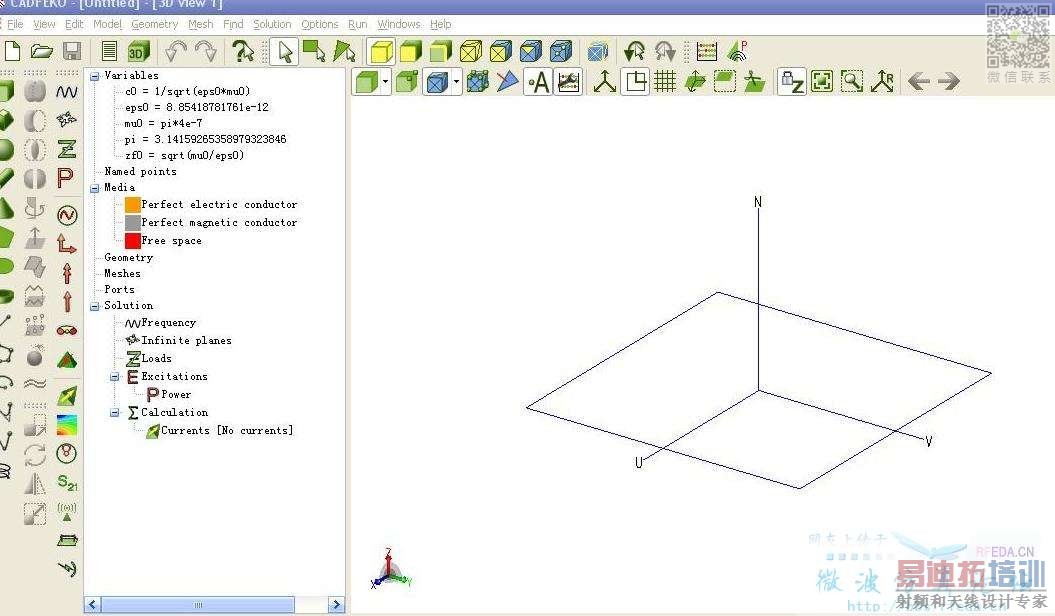Viewport: 1055px width, 616px height.
Task: Undo the last action
Action: pyautogui.click(x=176, y=51)
